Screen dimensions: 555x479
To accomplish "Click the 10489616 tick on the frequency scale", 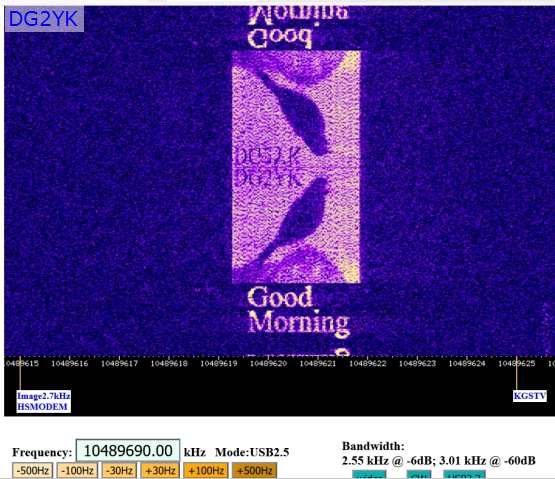I will [x=70, y=363].
